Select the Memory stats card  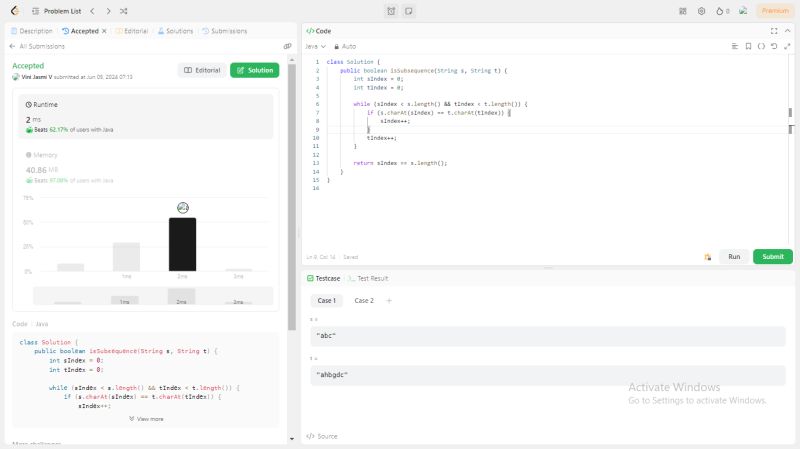click(146, 167)
